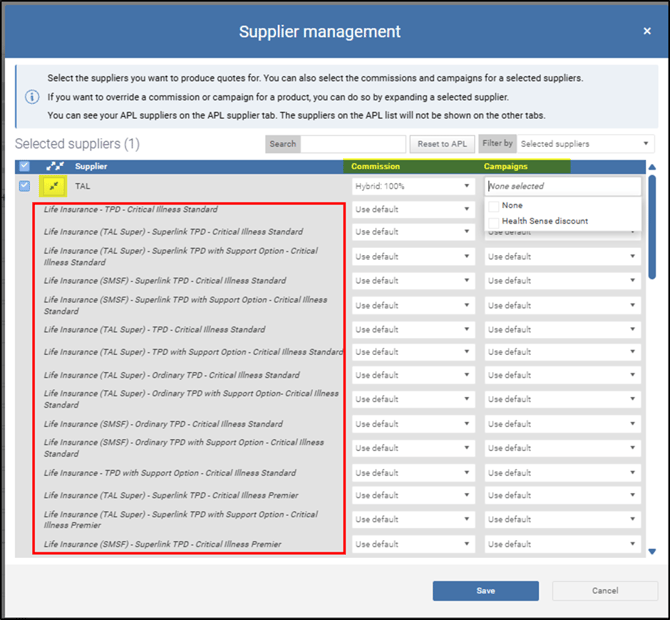Click the Commission column header
The height and width of the screenshot is (620, 670).
(x=376, y=166)
